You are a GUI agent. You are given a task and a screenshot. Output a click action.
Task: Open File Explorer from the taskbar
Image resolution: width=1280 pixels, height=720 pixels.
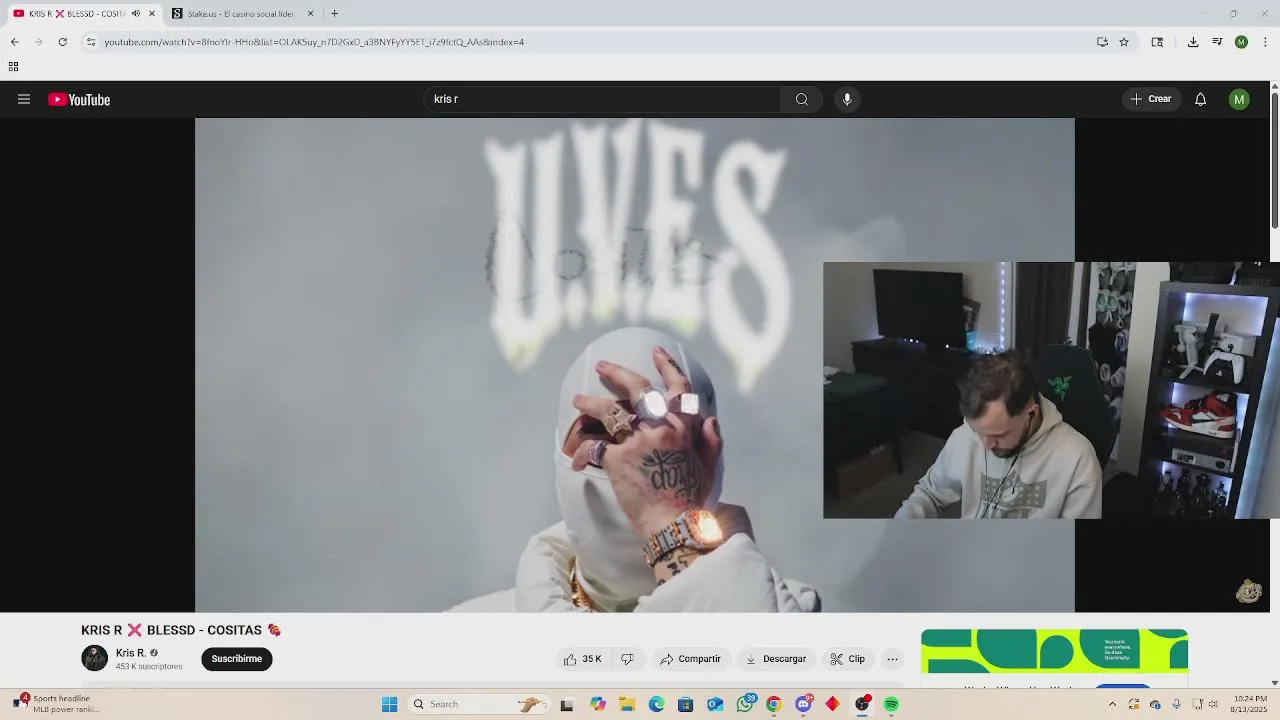pyautogui.click(x=626, y=704)
